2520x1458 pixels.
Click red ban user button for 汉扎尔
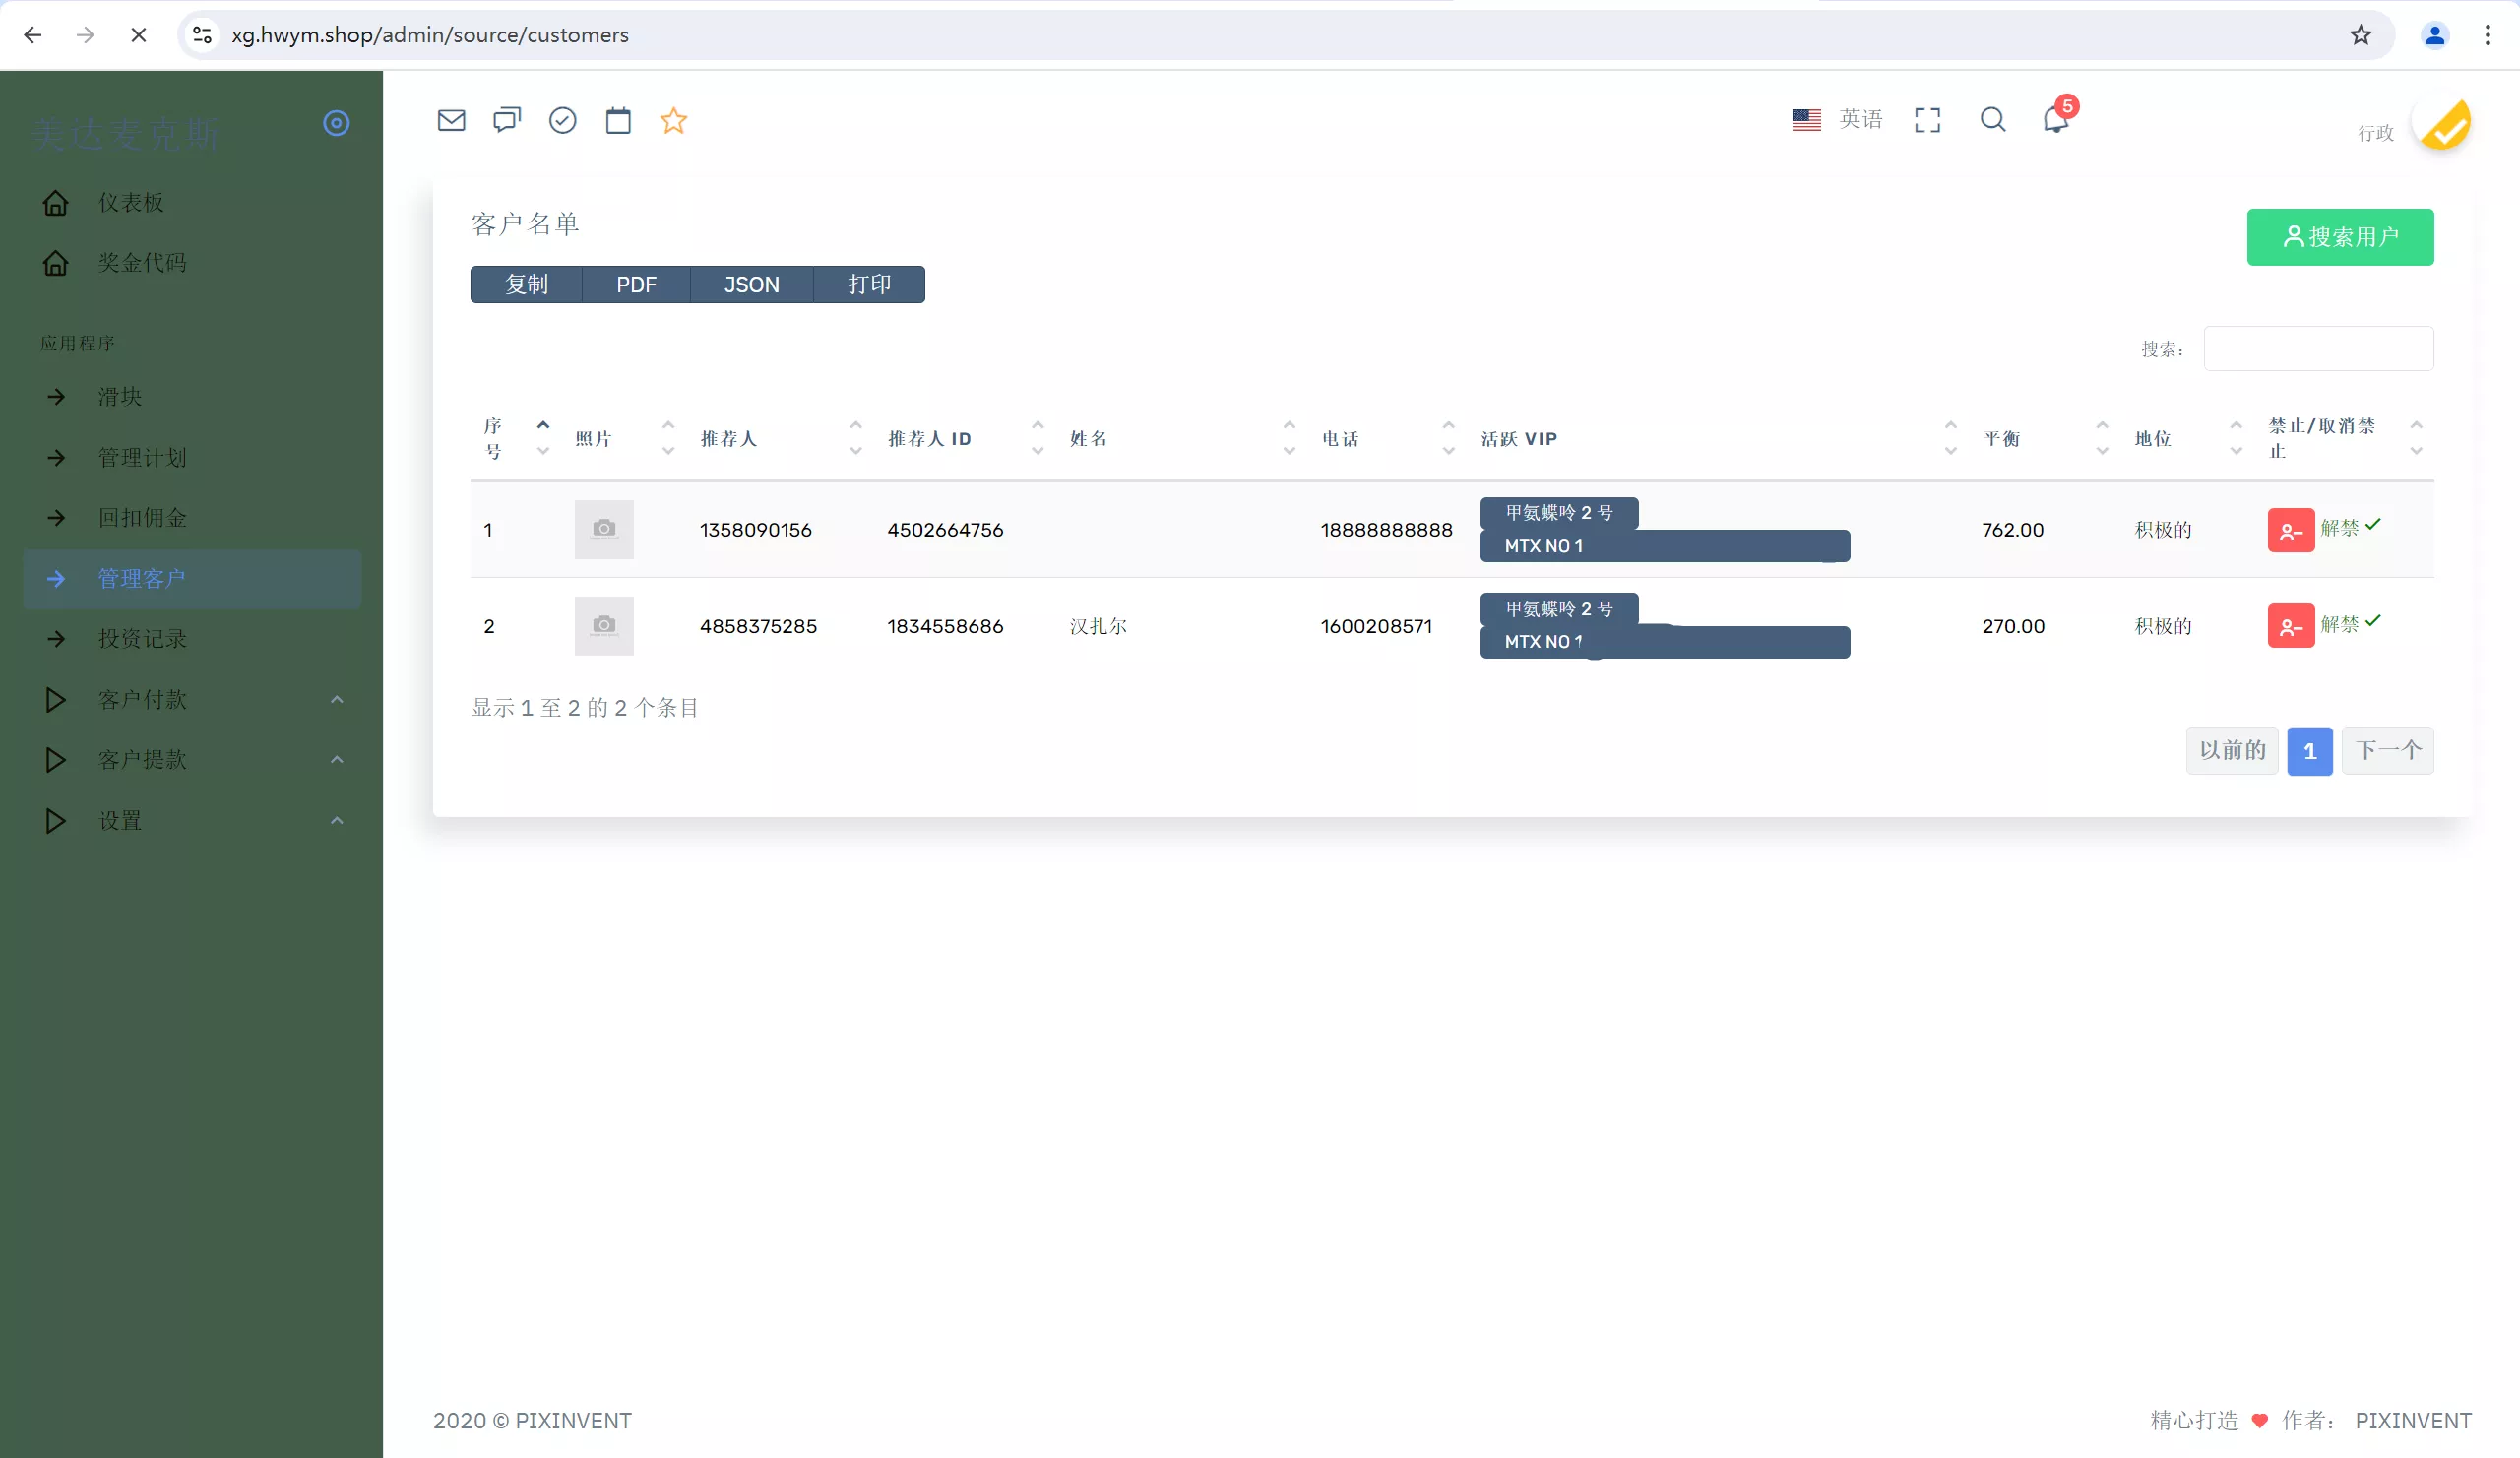pyautogui.click(x=2290, y=626)
